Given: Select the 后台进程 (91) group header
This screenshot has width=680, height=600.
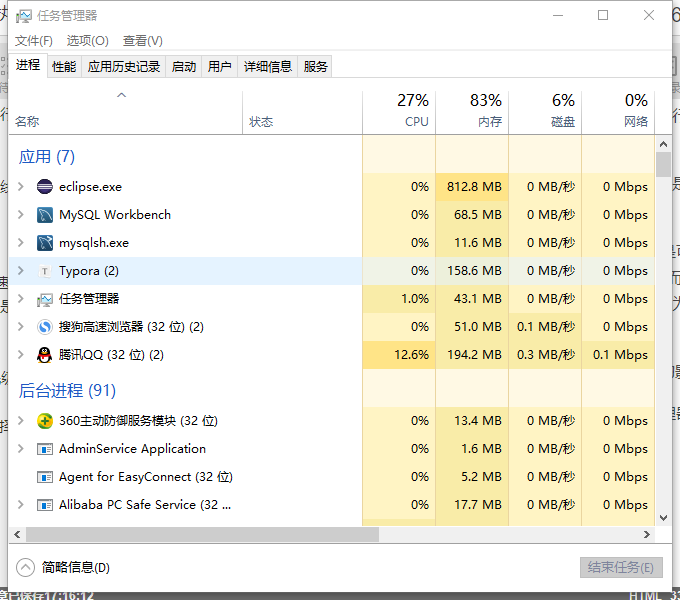Looking at the screenshot, I should click(x=67, y=391).
